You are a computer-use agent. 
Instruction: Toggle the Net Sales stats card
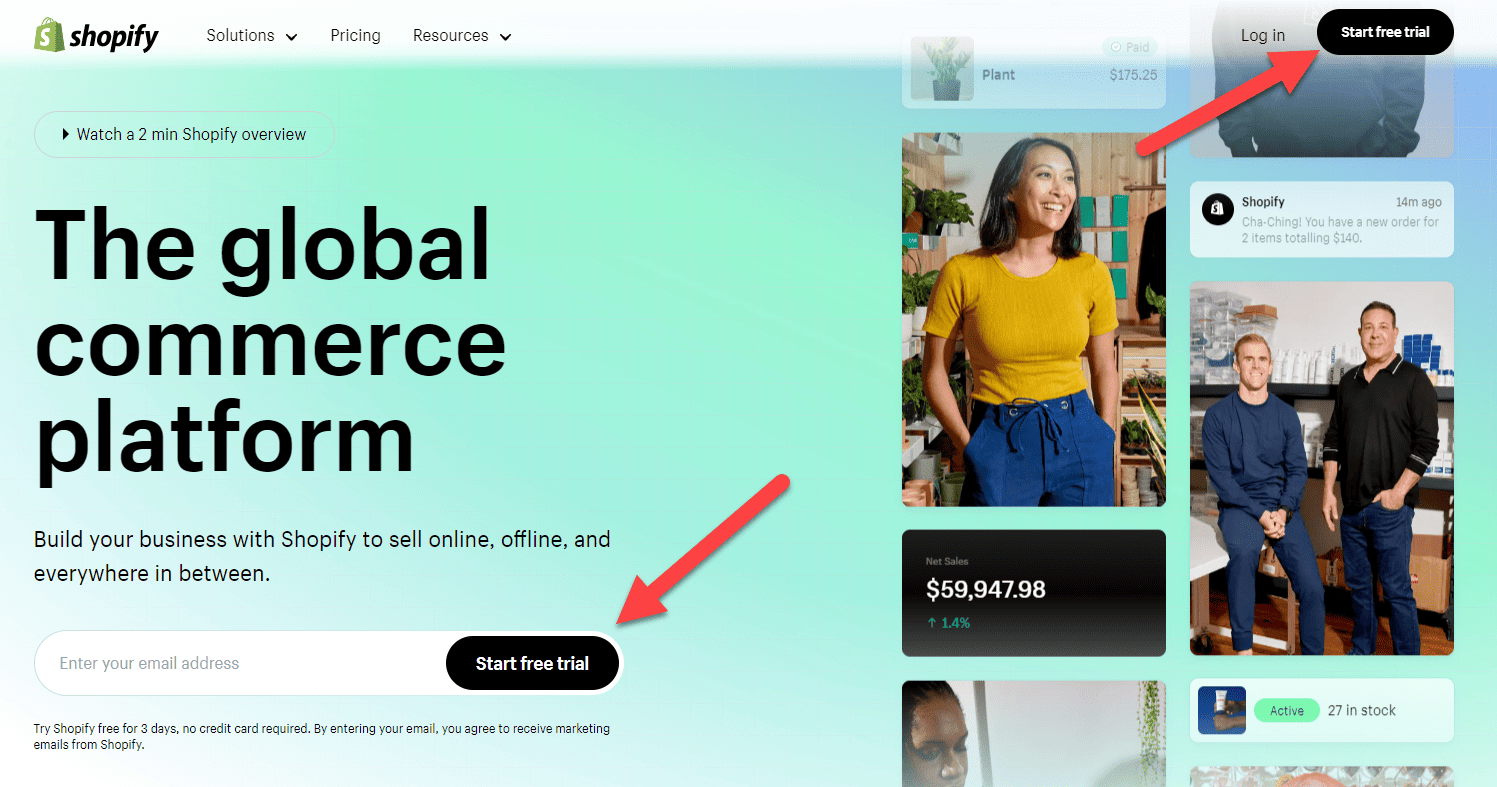(x=1033, y=593)
